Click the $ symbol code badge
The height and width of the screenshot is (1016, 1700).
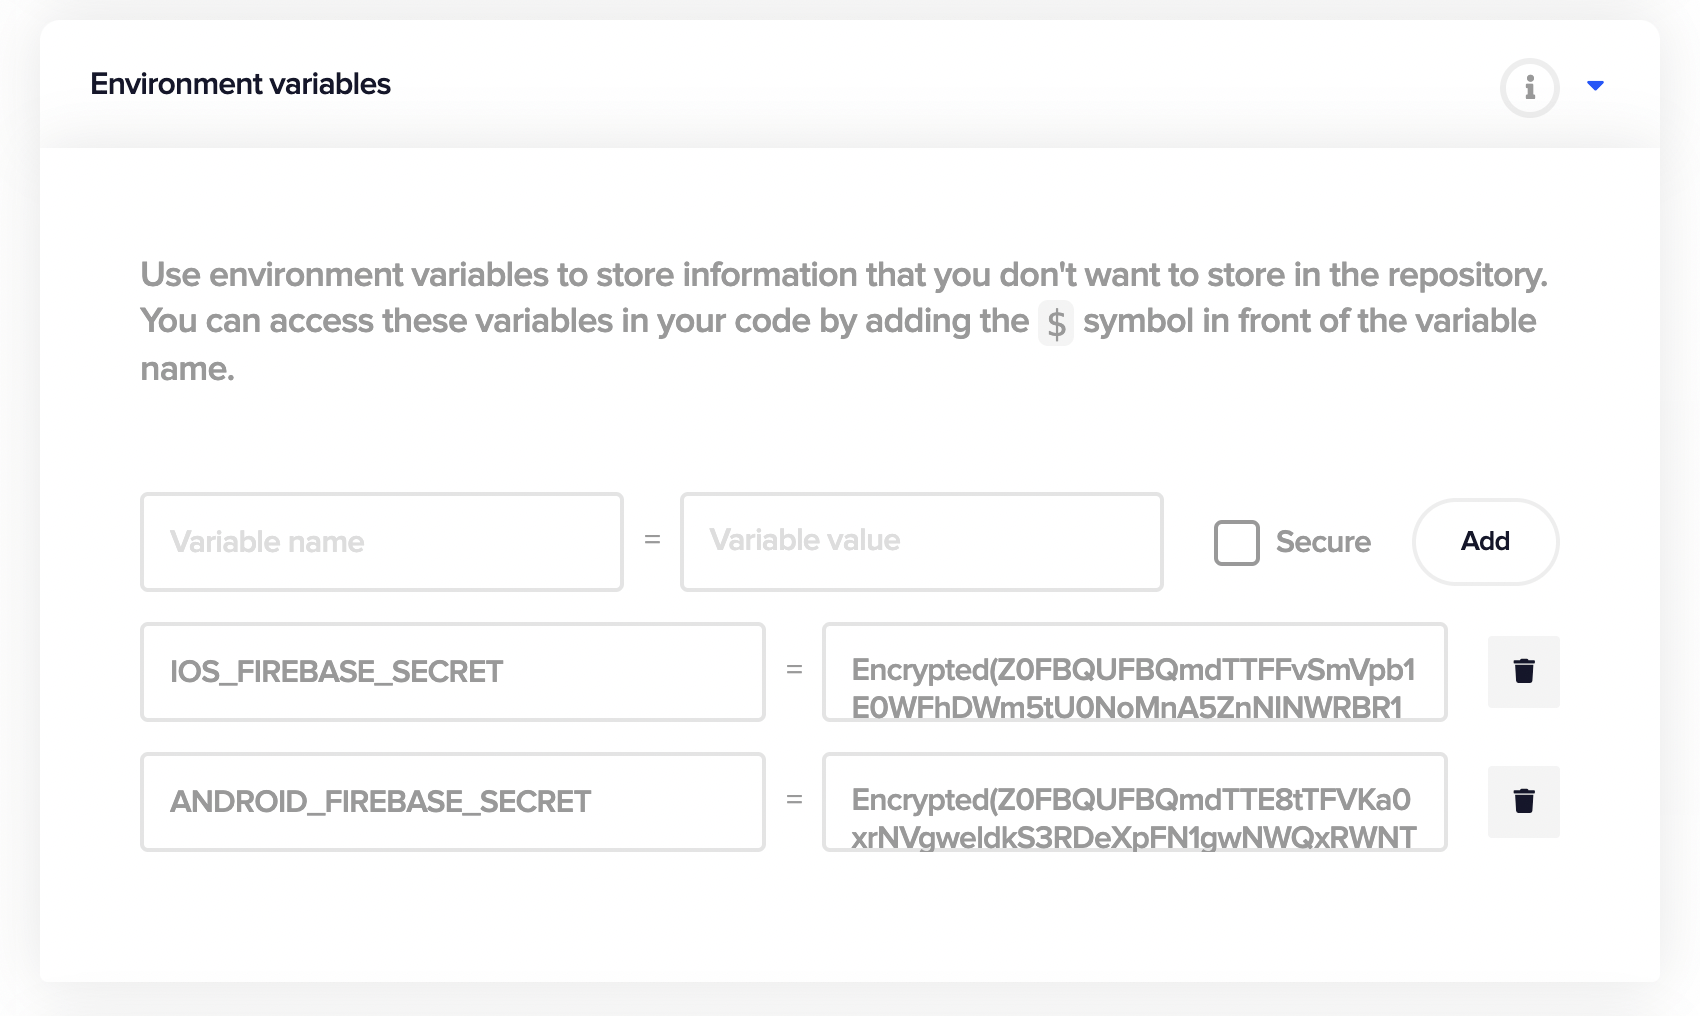click(x=1056, y=323)
